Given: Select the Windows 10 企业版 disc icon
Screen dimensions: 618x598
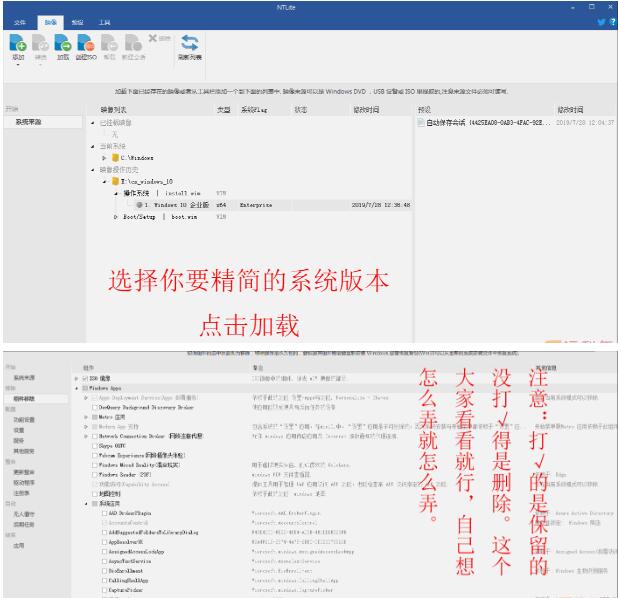Looking at the screenshot, I should 139,205.
